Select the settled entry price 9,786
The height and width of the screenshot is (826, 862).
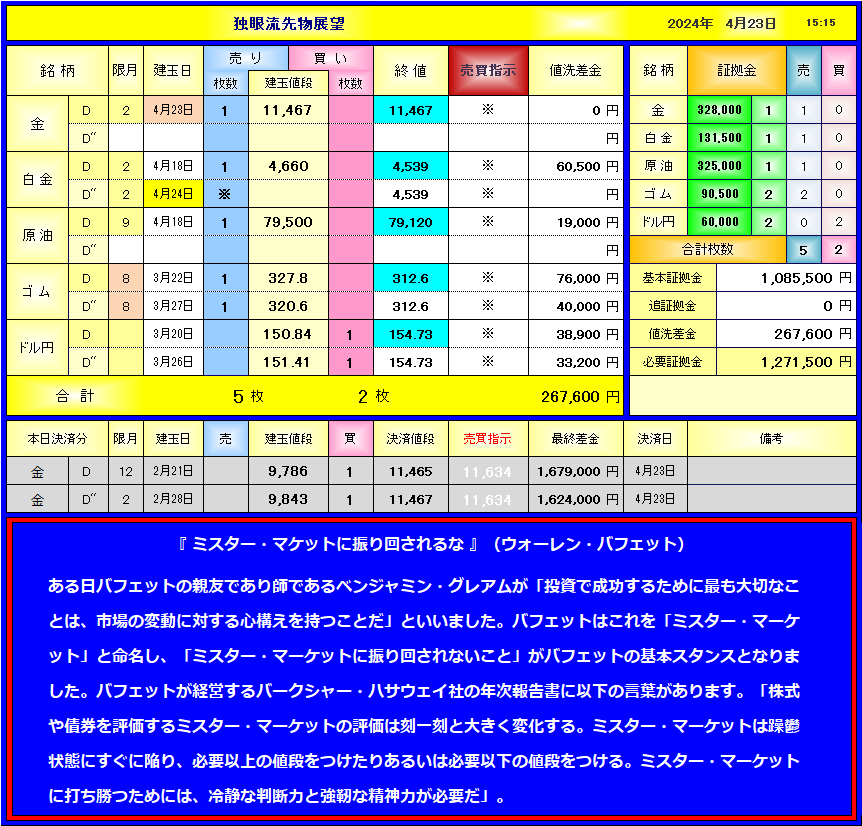click(x=288, y=471)
